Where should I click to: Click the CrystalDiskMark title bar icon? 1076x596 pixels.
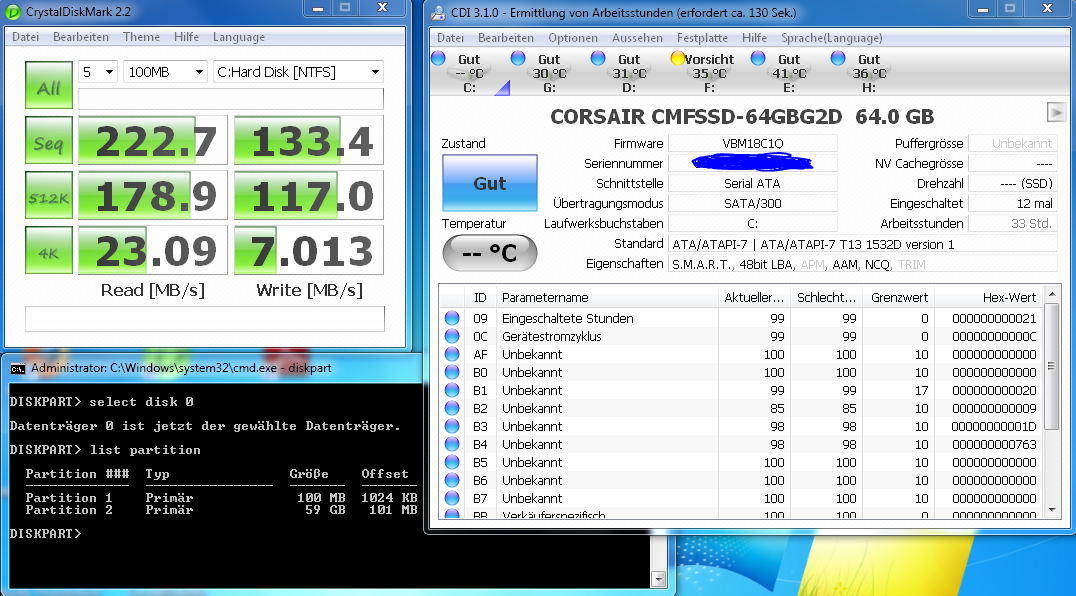tap(13, 12)
